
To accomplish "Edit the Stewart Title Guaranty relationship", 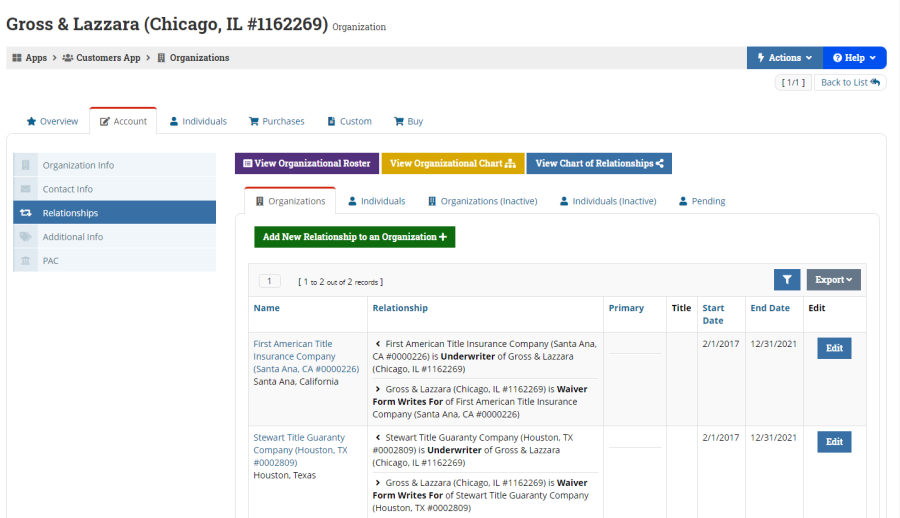I will [834, 442].
